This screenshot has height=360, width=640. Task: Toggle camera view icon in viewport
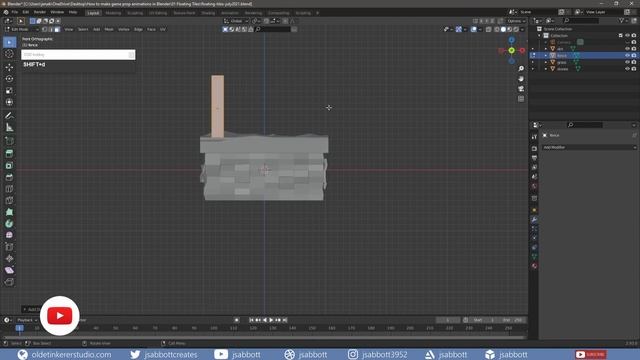pos(521,89)
